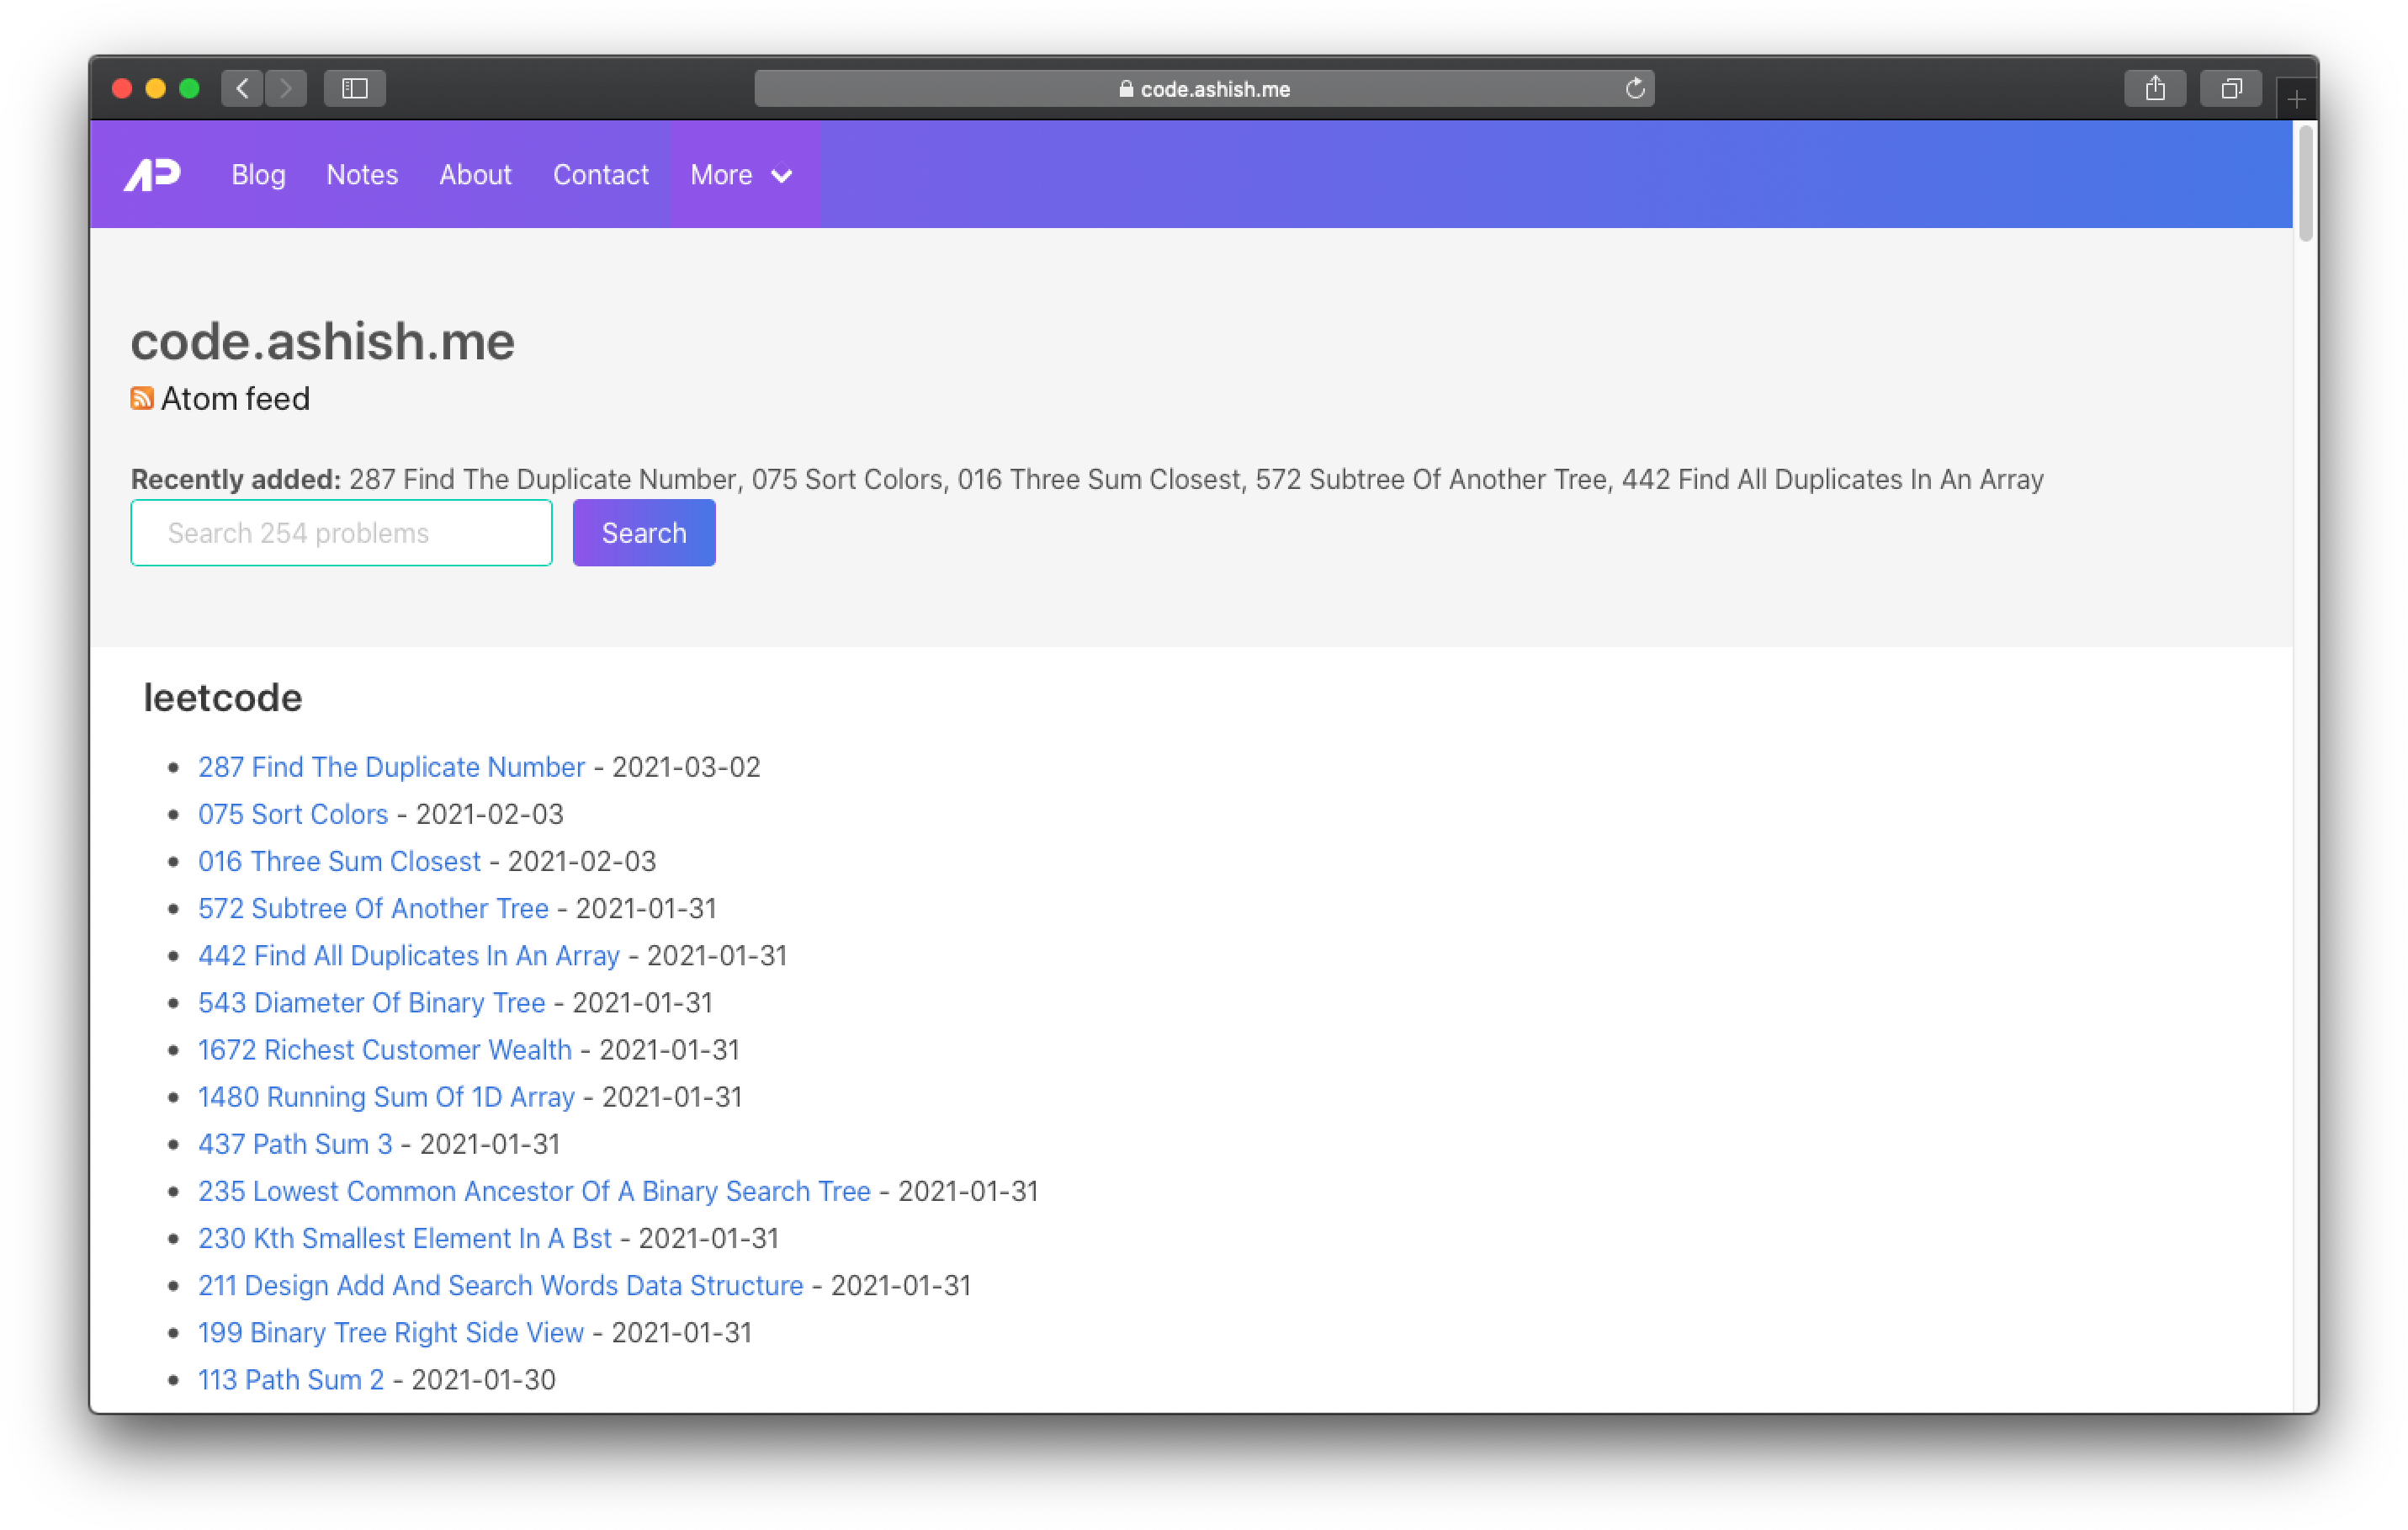The height and width of the screenshot is (1530, 2408).
Task: Open the Blog nav item
Action: pyautogui.click(x=258, y=175)
